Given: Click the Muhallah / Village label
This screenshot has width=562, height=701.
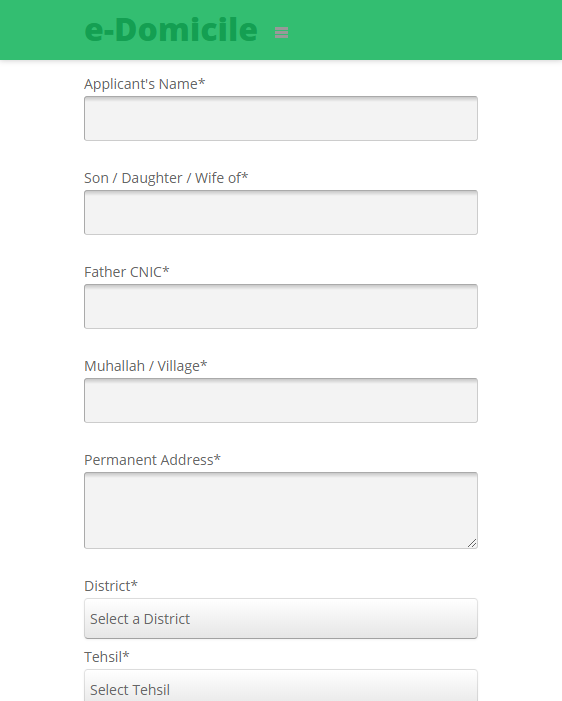Looking at the screenshot, I should click(145, 366).
